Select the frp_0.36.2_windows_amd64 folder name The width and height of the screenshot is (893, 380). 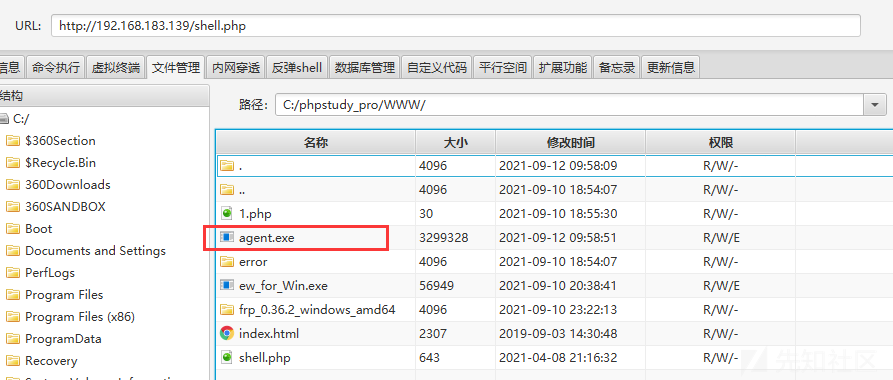click(317, 310)
